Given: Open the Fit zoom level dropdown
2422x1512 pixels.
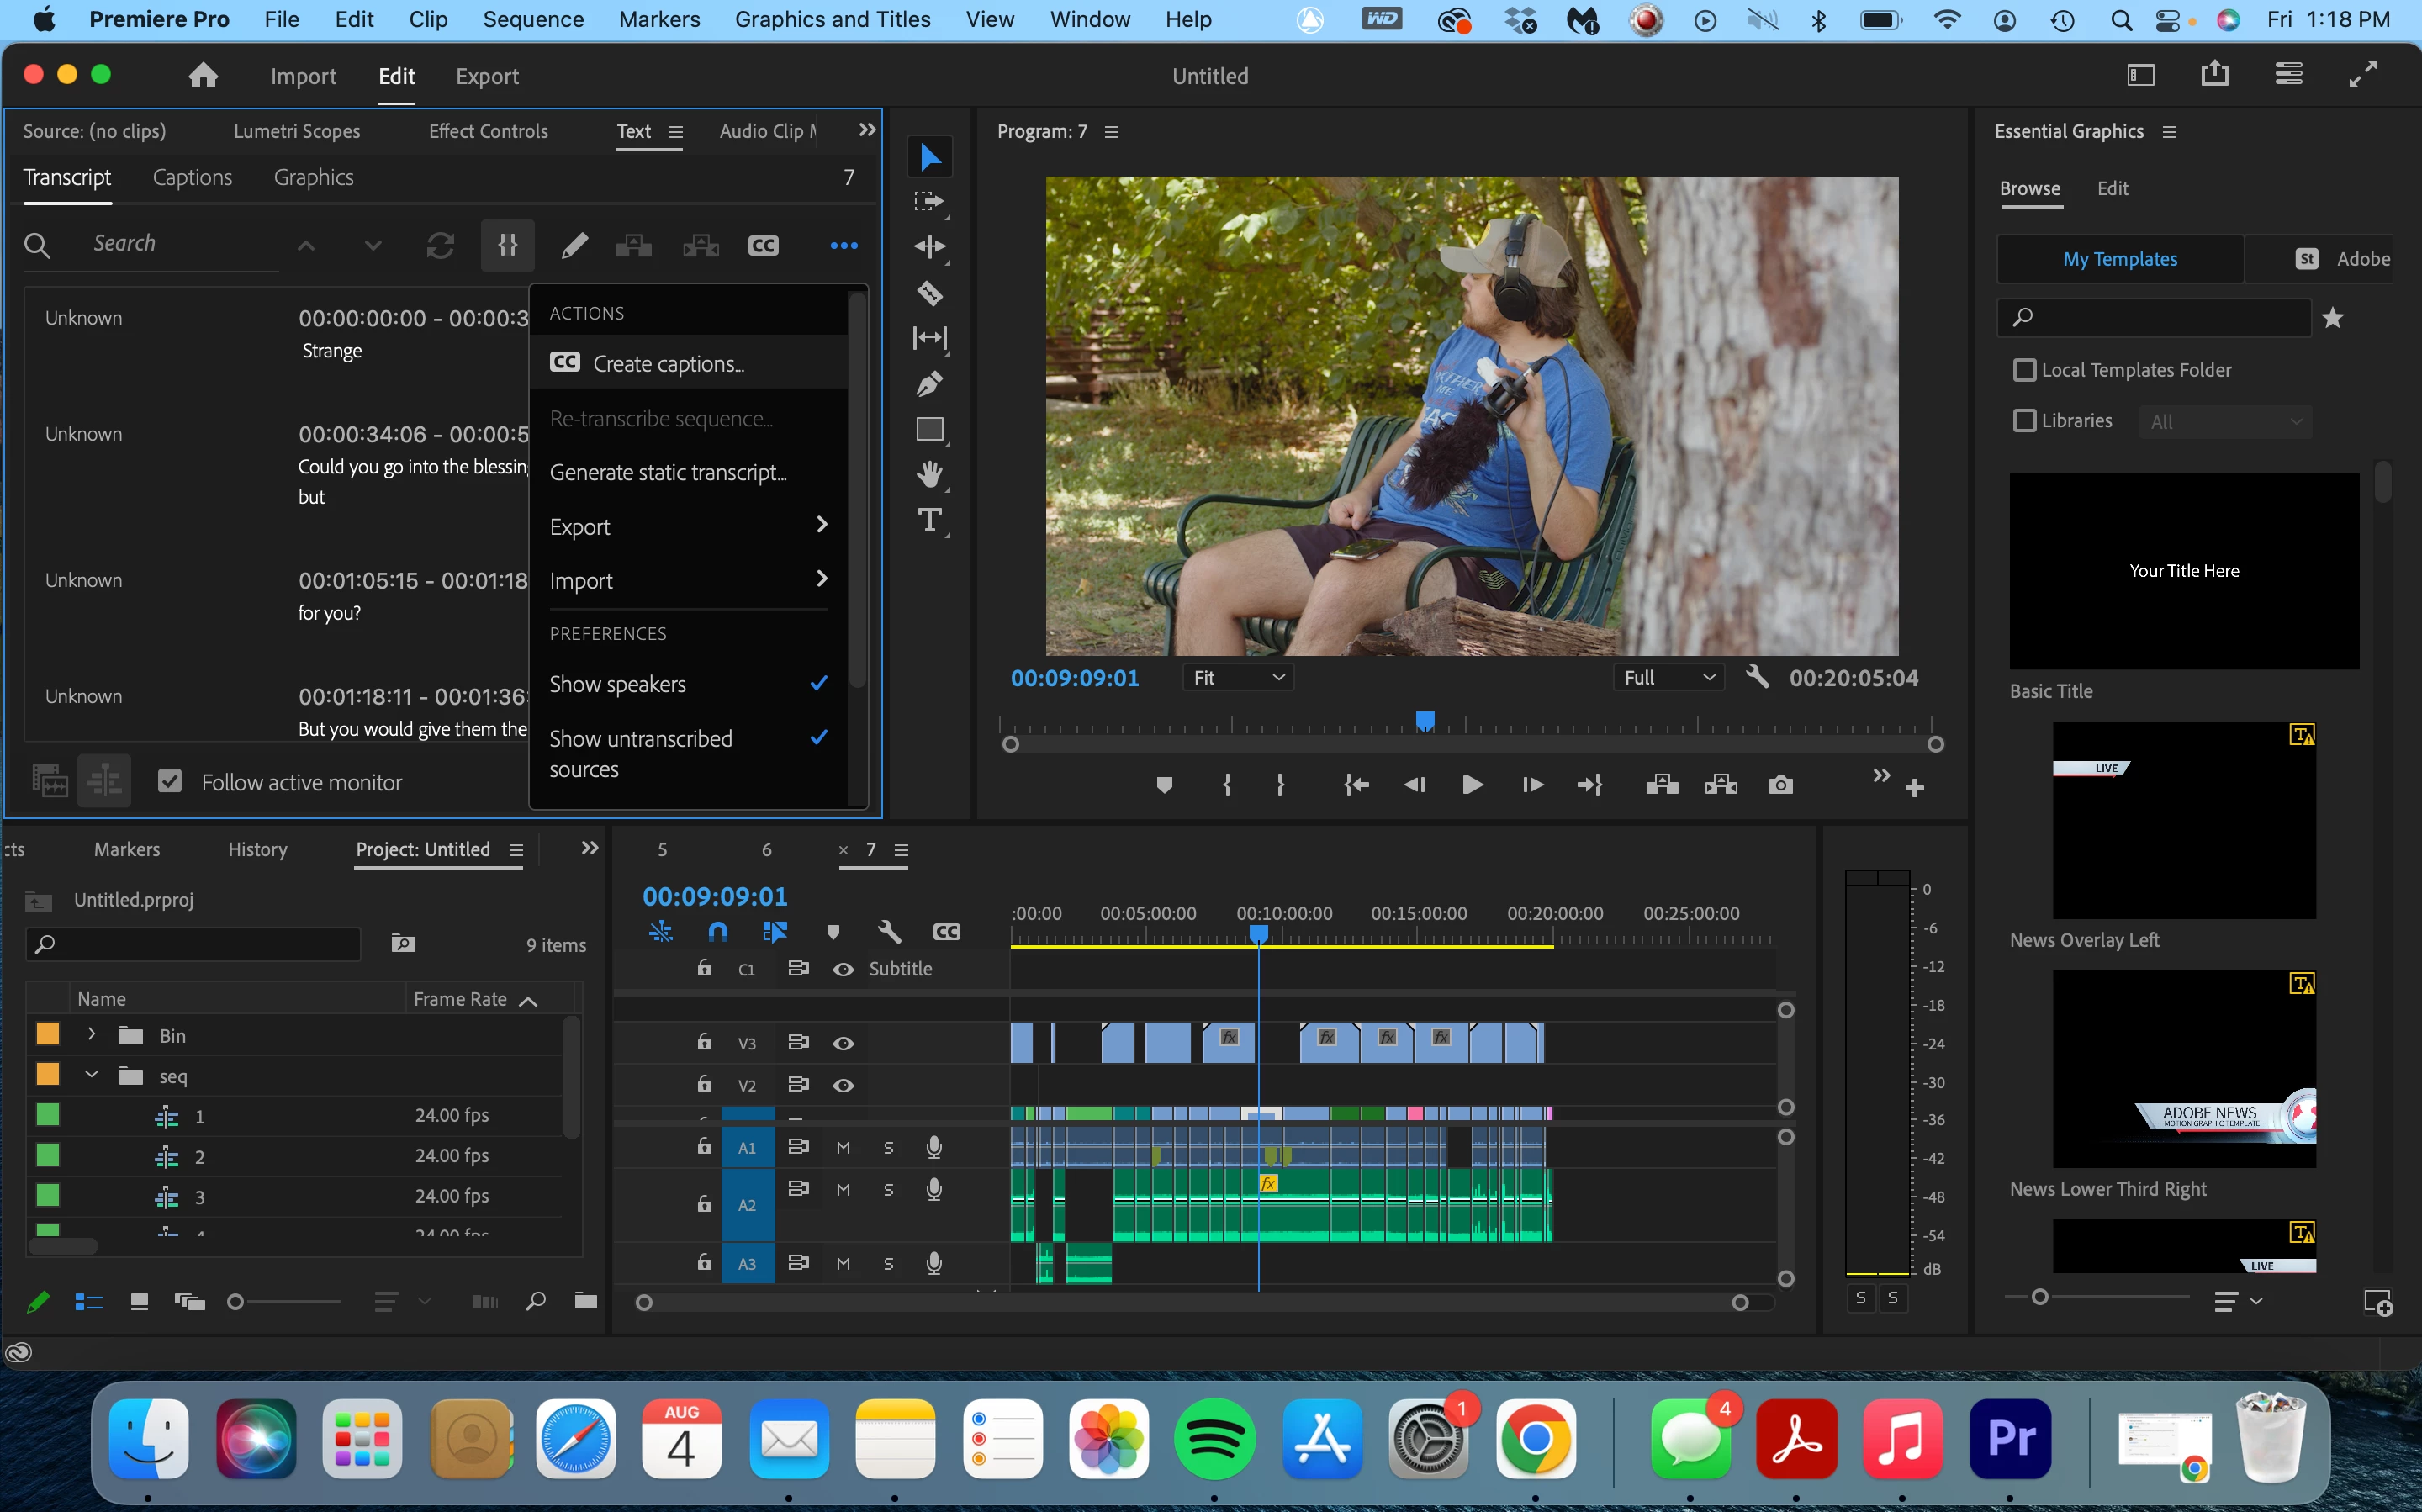Looking at the screenshot, I should (1238, 678).
